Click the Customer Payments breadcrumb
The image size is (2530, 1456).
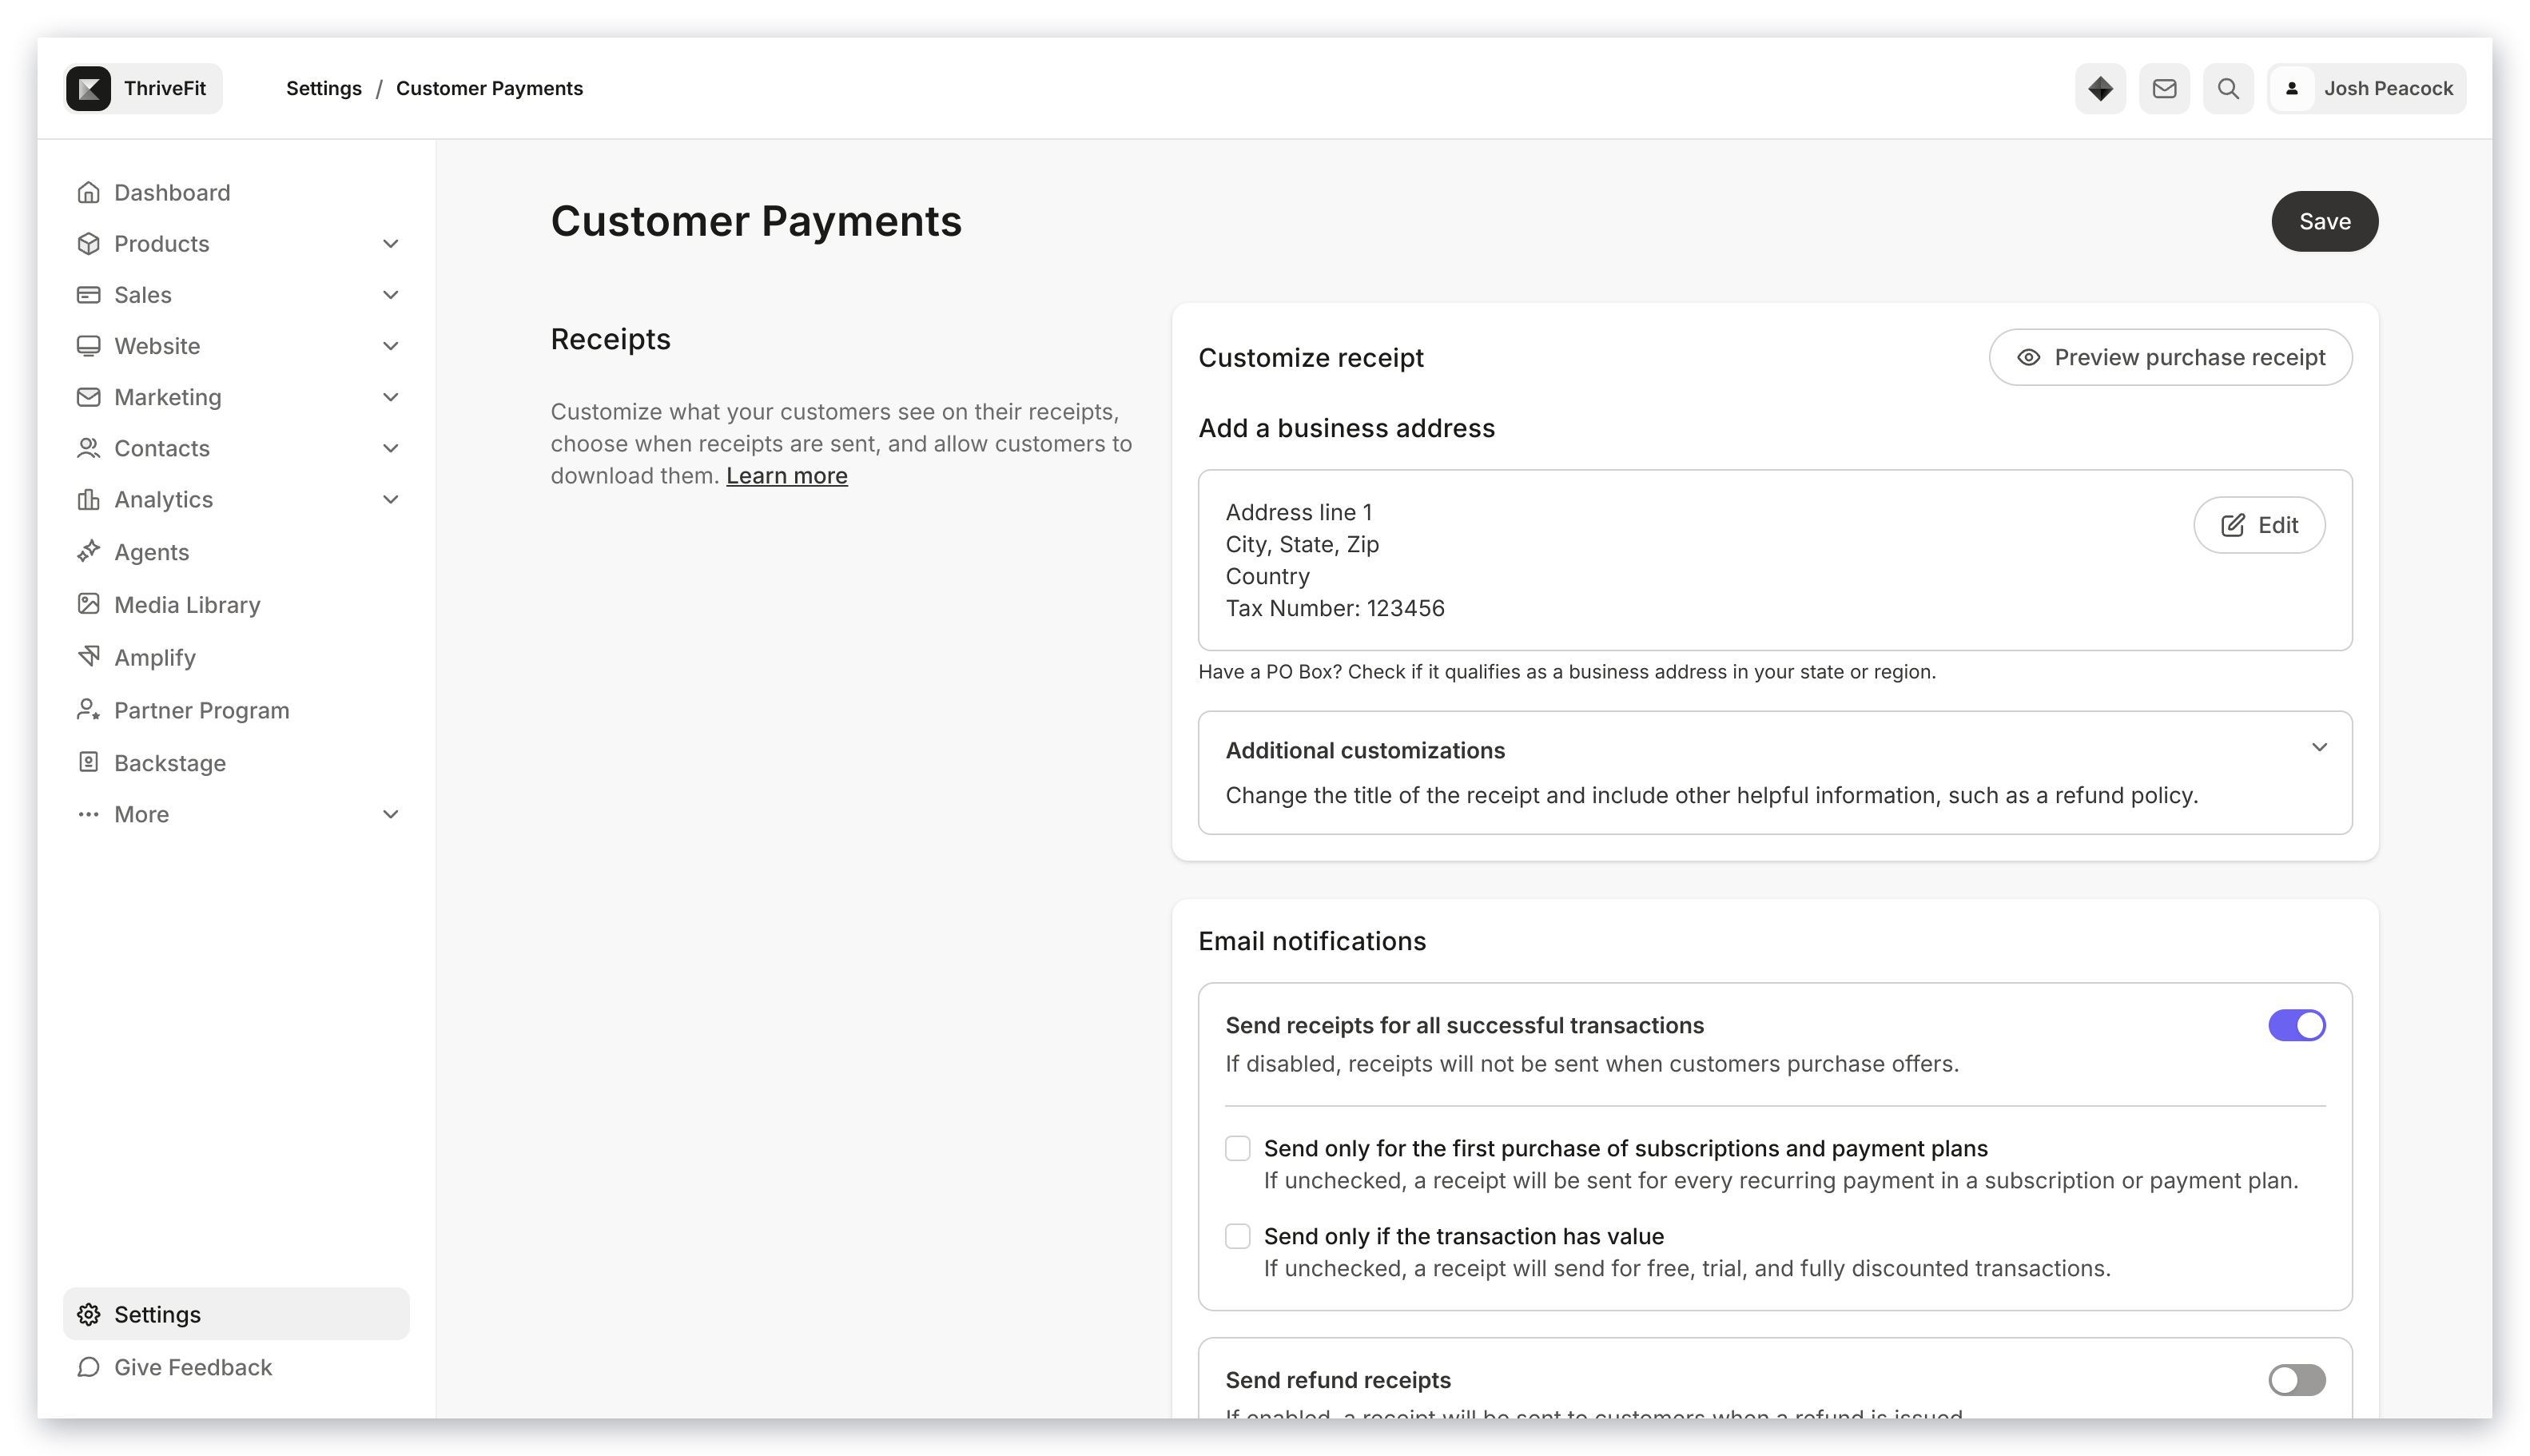pyautogui.click(x=489, y=88)
